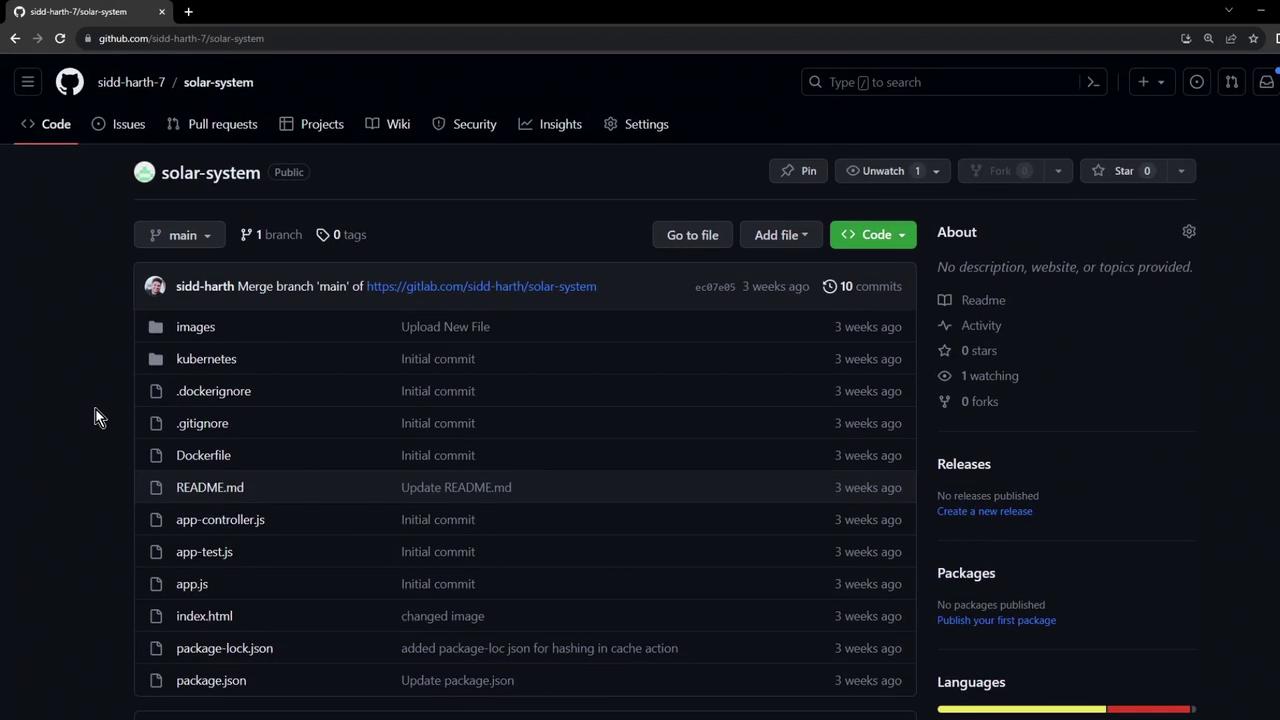
Task: Click the Dockerfile file icon
Action: [x=156, y=455]
